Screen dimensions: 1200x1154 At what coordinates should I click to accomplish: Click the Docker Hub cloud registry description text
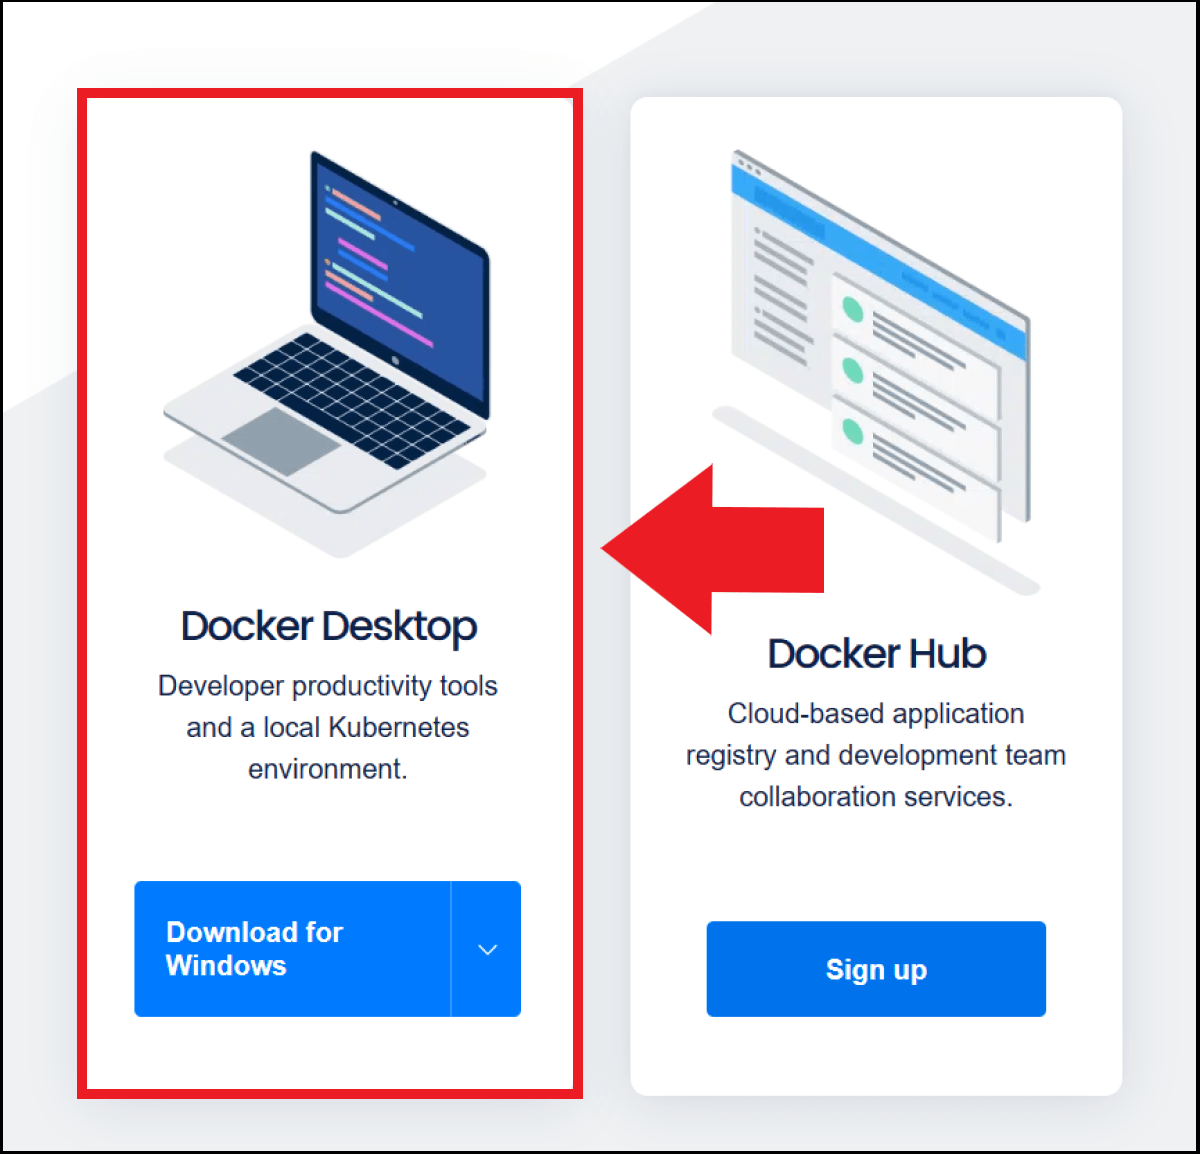(x=876, y=755)
